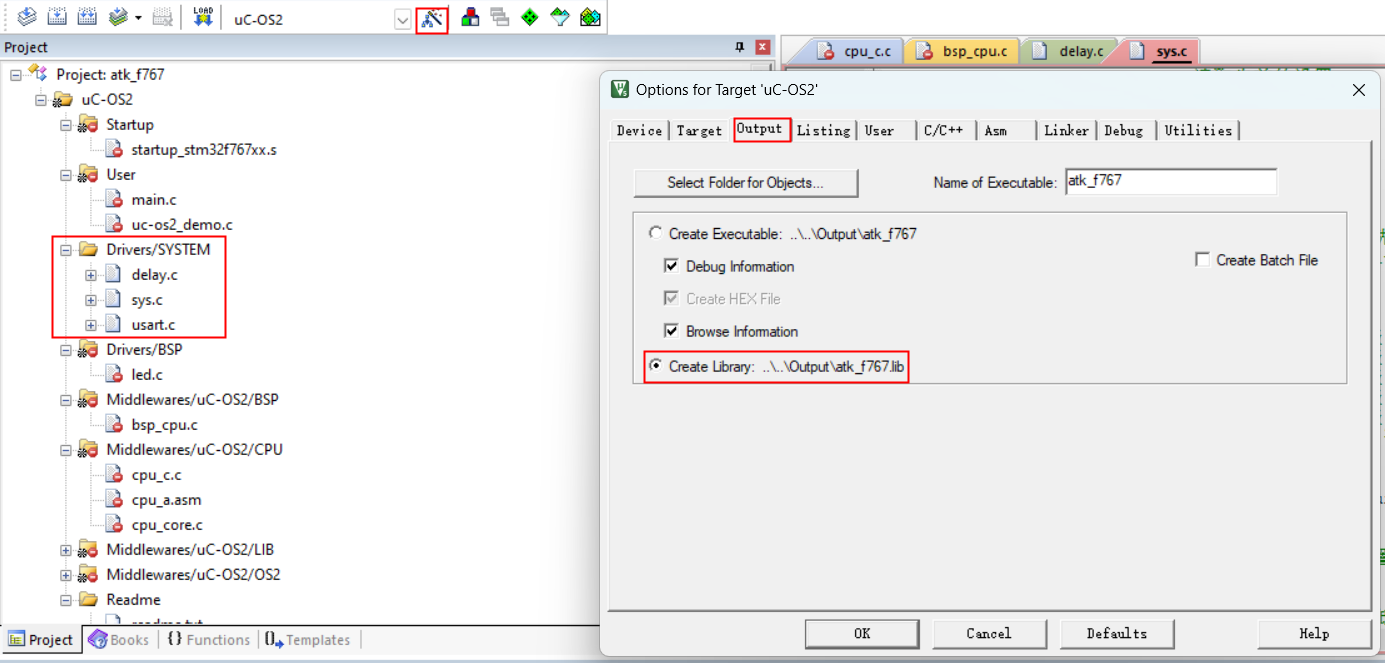This screenshot has height=663, width=1385.
Task: Click the Select Software Packs funnel icon
Action: point(560,18)
